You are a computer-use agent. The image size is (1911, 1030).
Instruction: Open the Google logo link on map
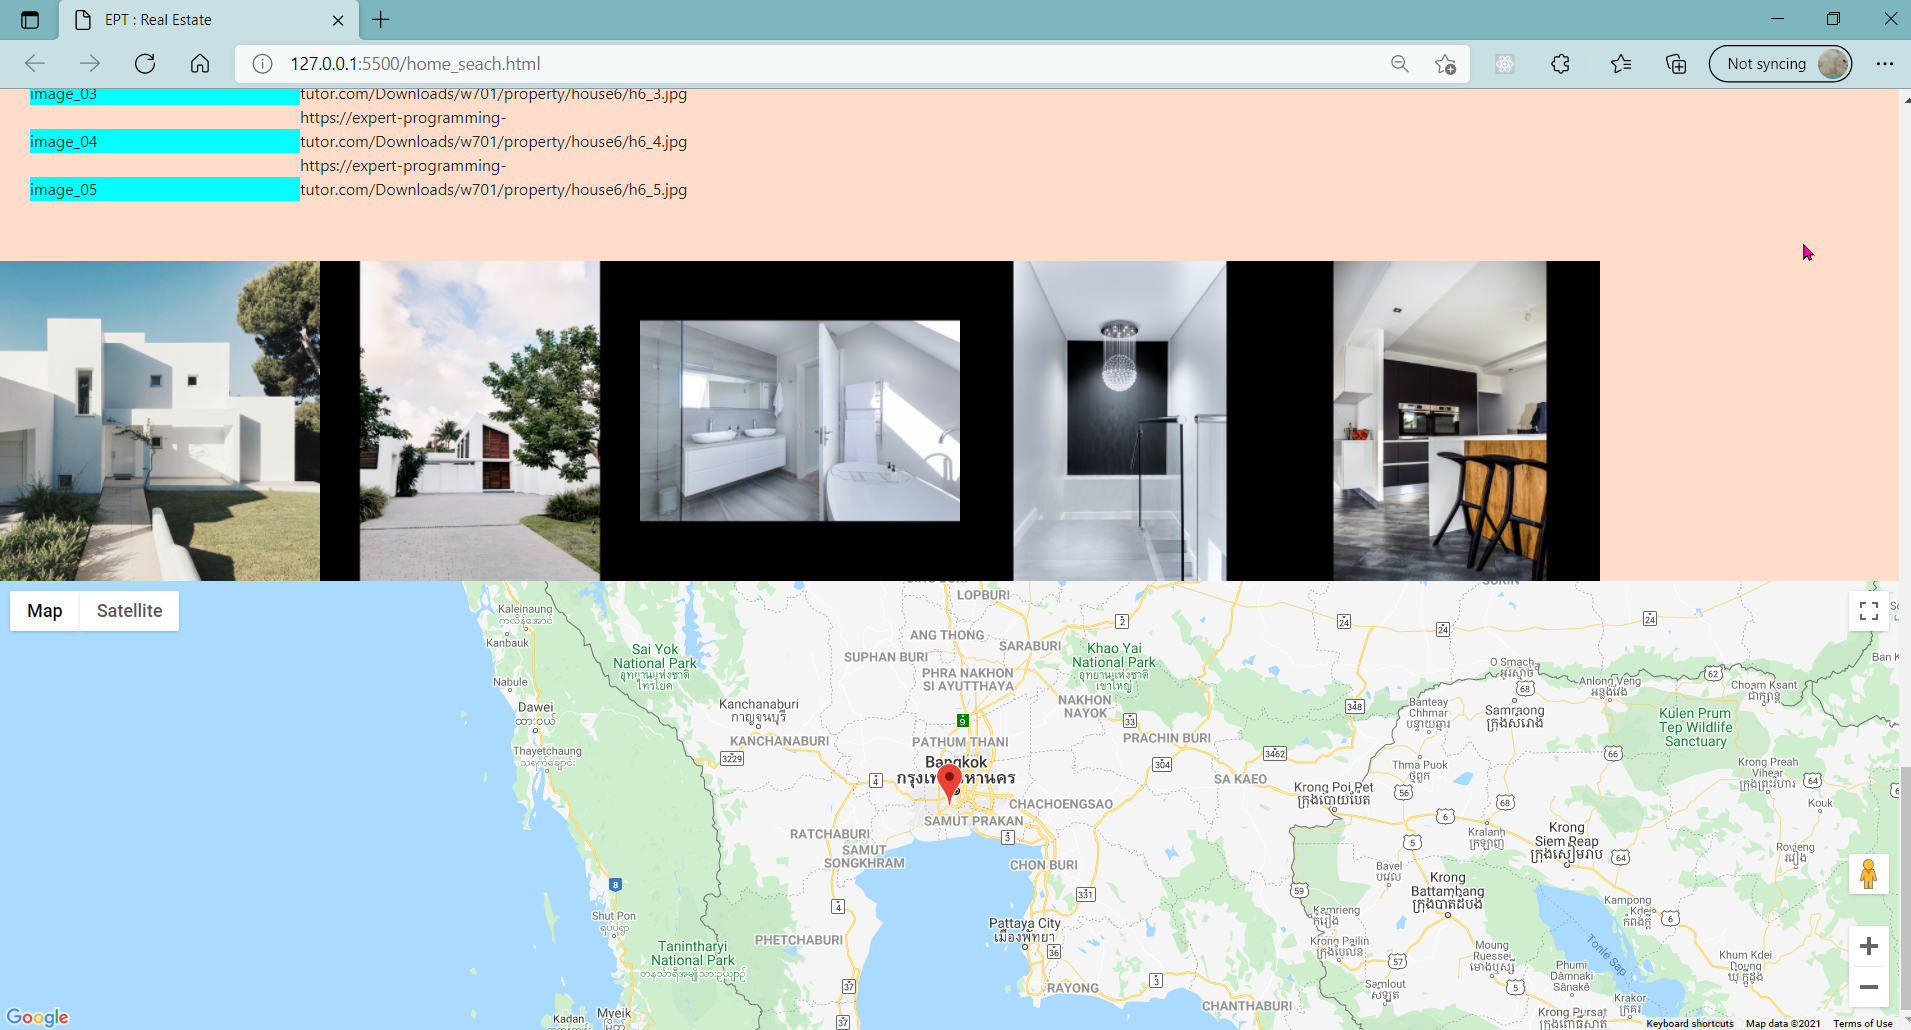(37, 1017)
